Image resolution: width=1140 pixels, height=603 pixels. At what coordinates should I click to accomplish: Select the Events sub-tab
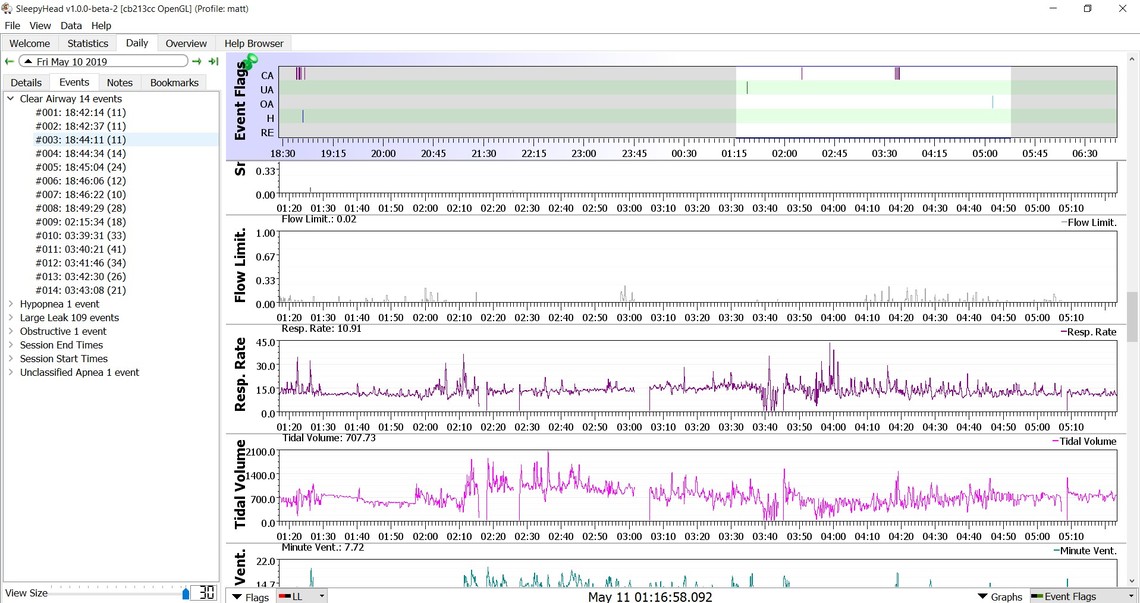(x=74, y=82)
